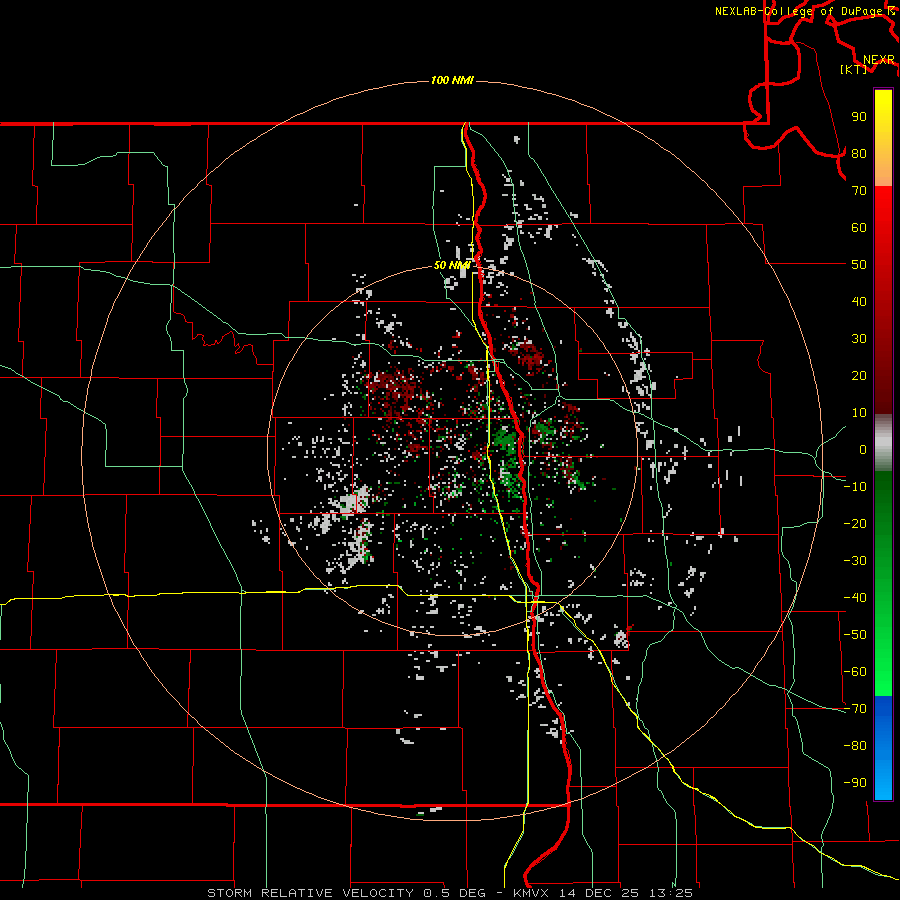The image size is (900, 900).
Task: Click the positive 10 scale value
Action: (x=859, y=413)
